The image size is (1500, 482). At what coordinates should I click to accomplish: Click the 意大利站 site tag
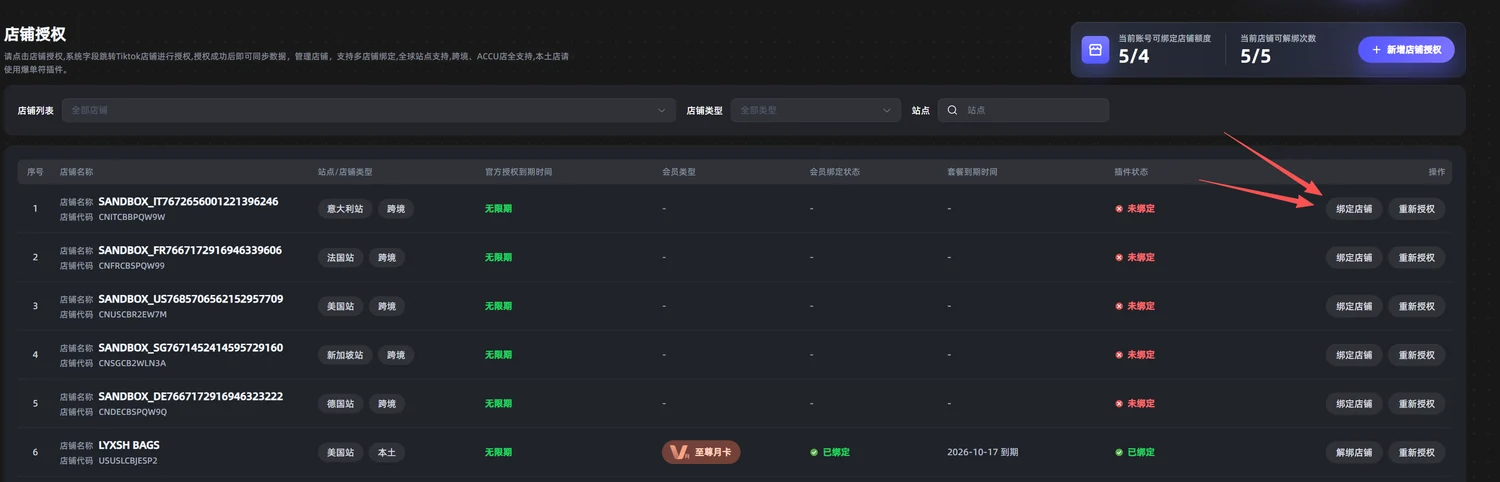coord(345,209)
